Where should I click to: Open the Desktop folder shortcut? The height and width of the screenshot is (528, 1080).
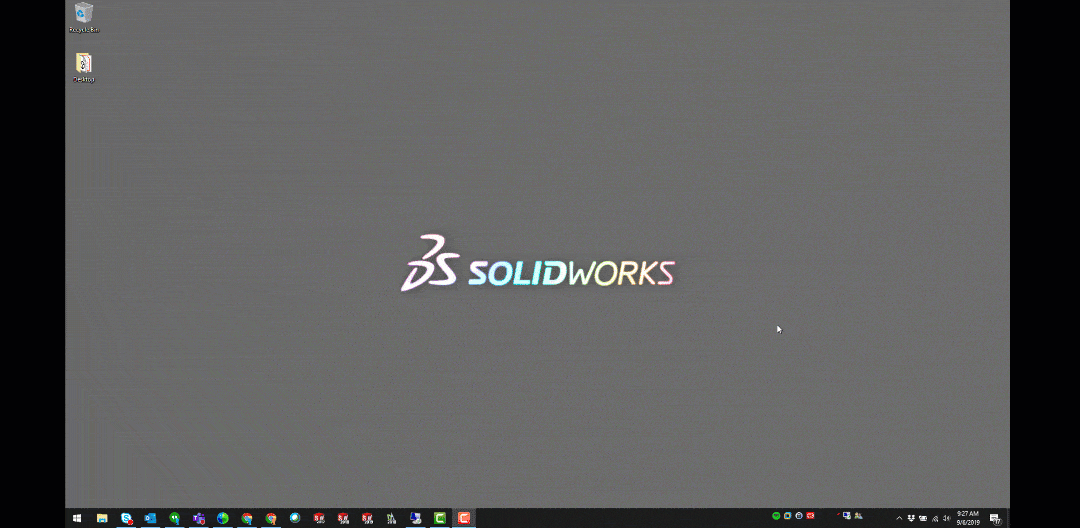click(x=84, y=65)
